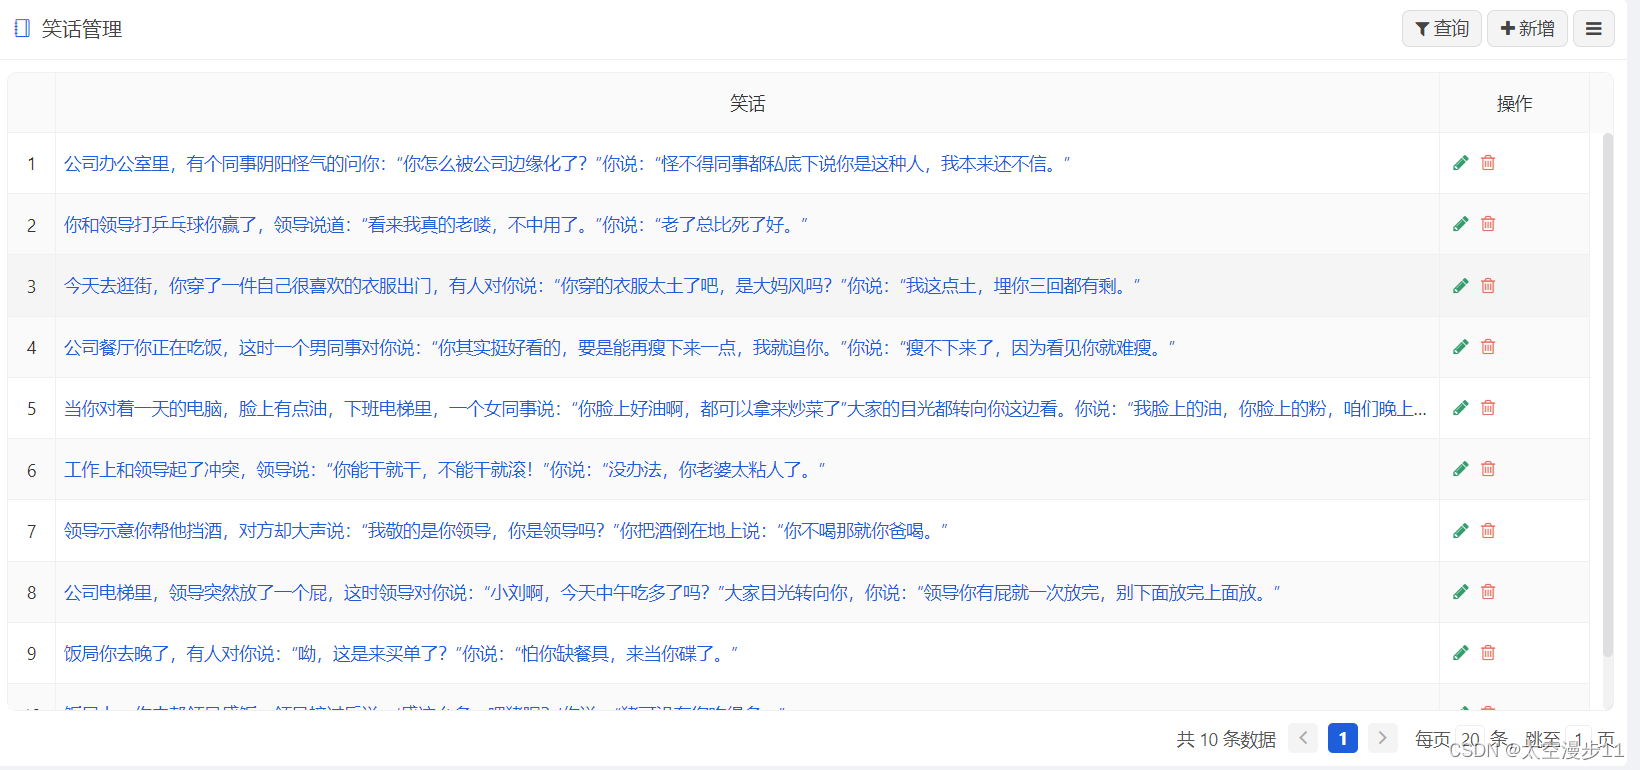1640x770 pixels.
Task: Click the 笑话管理 title text
Action: coord(82,29)
